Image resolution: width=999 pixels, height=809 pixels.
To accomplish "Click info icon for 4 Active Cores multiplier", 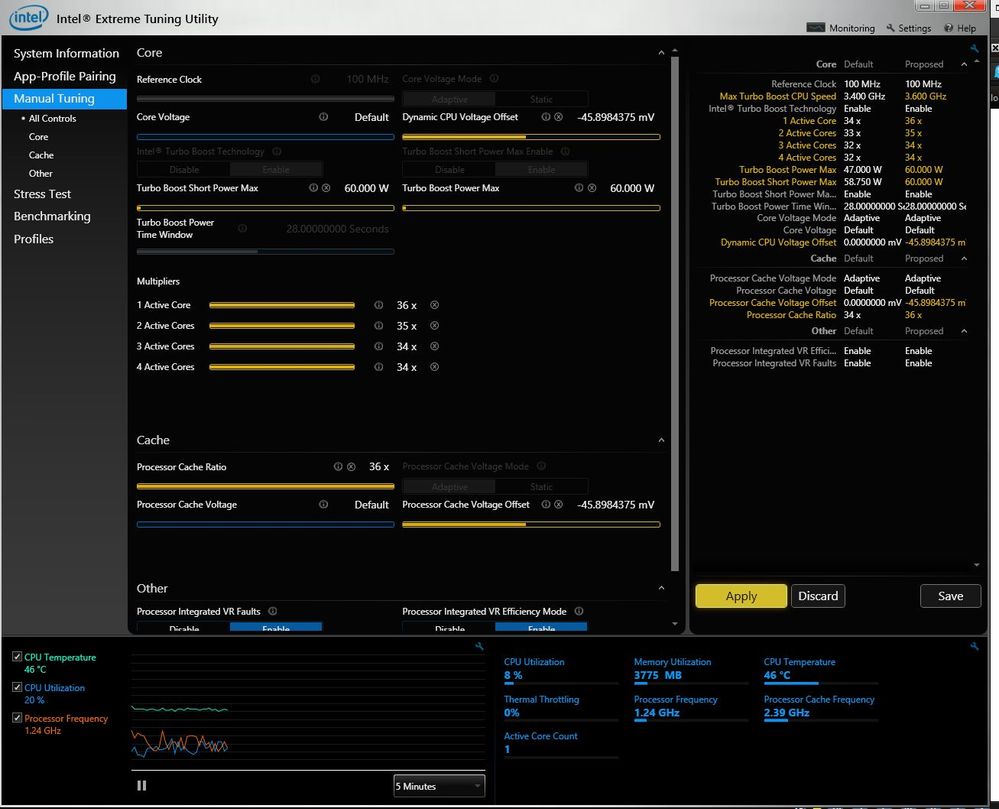I will click(x=378, y=367).
